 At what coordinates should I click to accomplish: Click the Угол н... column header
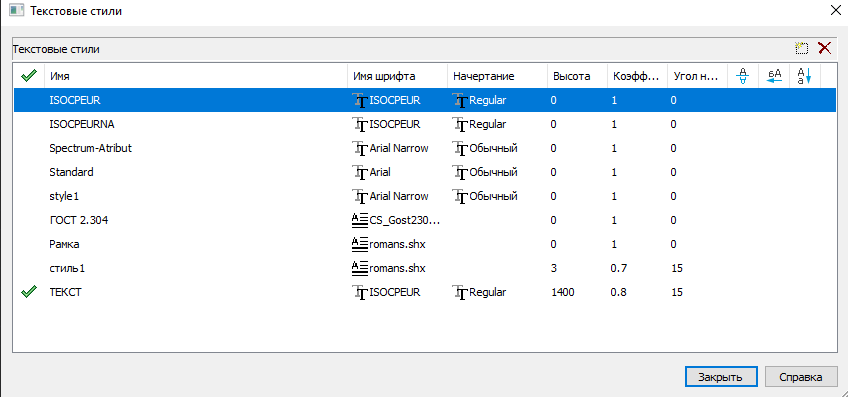[x=698, y=76]
